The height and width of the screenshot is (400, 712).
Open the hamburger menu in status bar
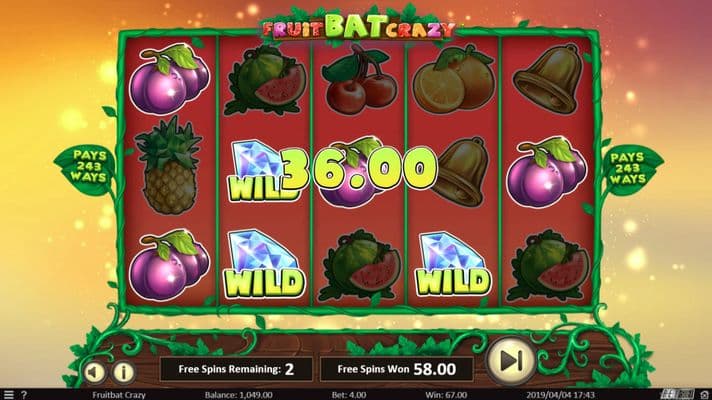9,395
